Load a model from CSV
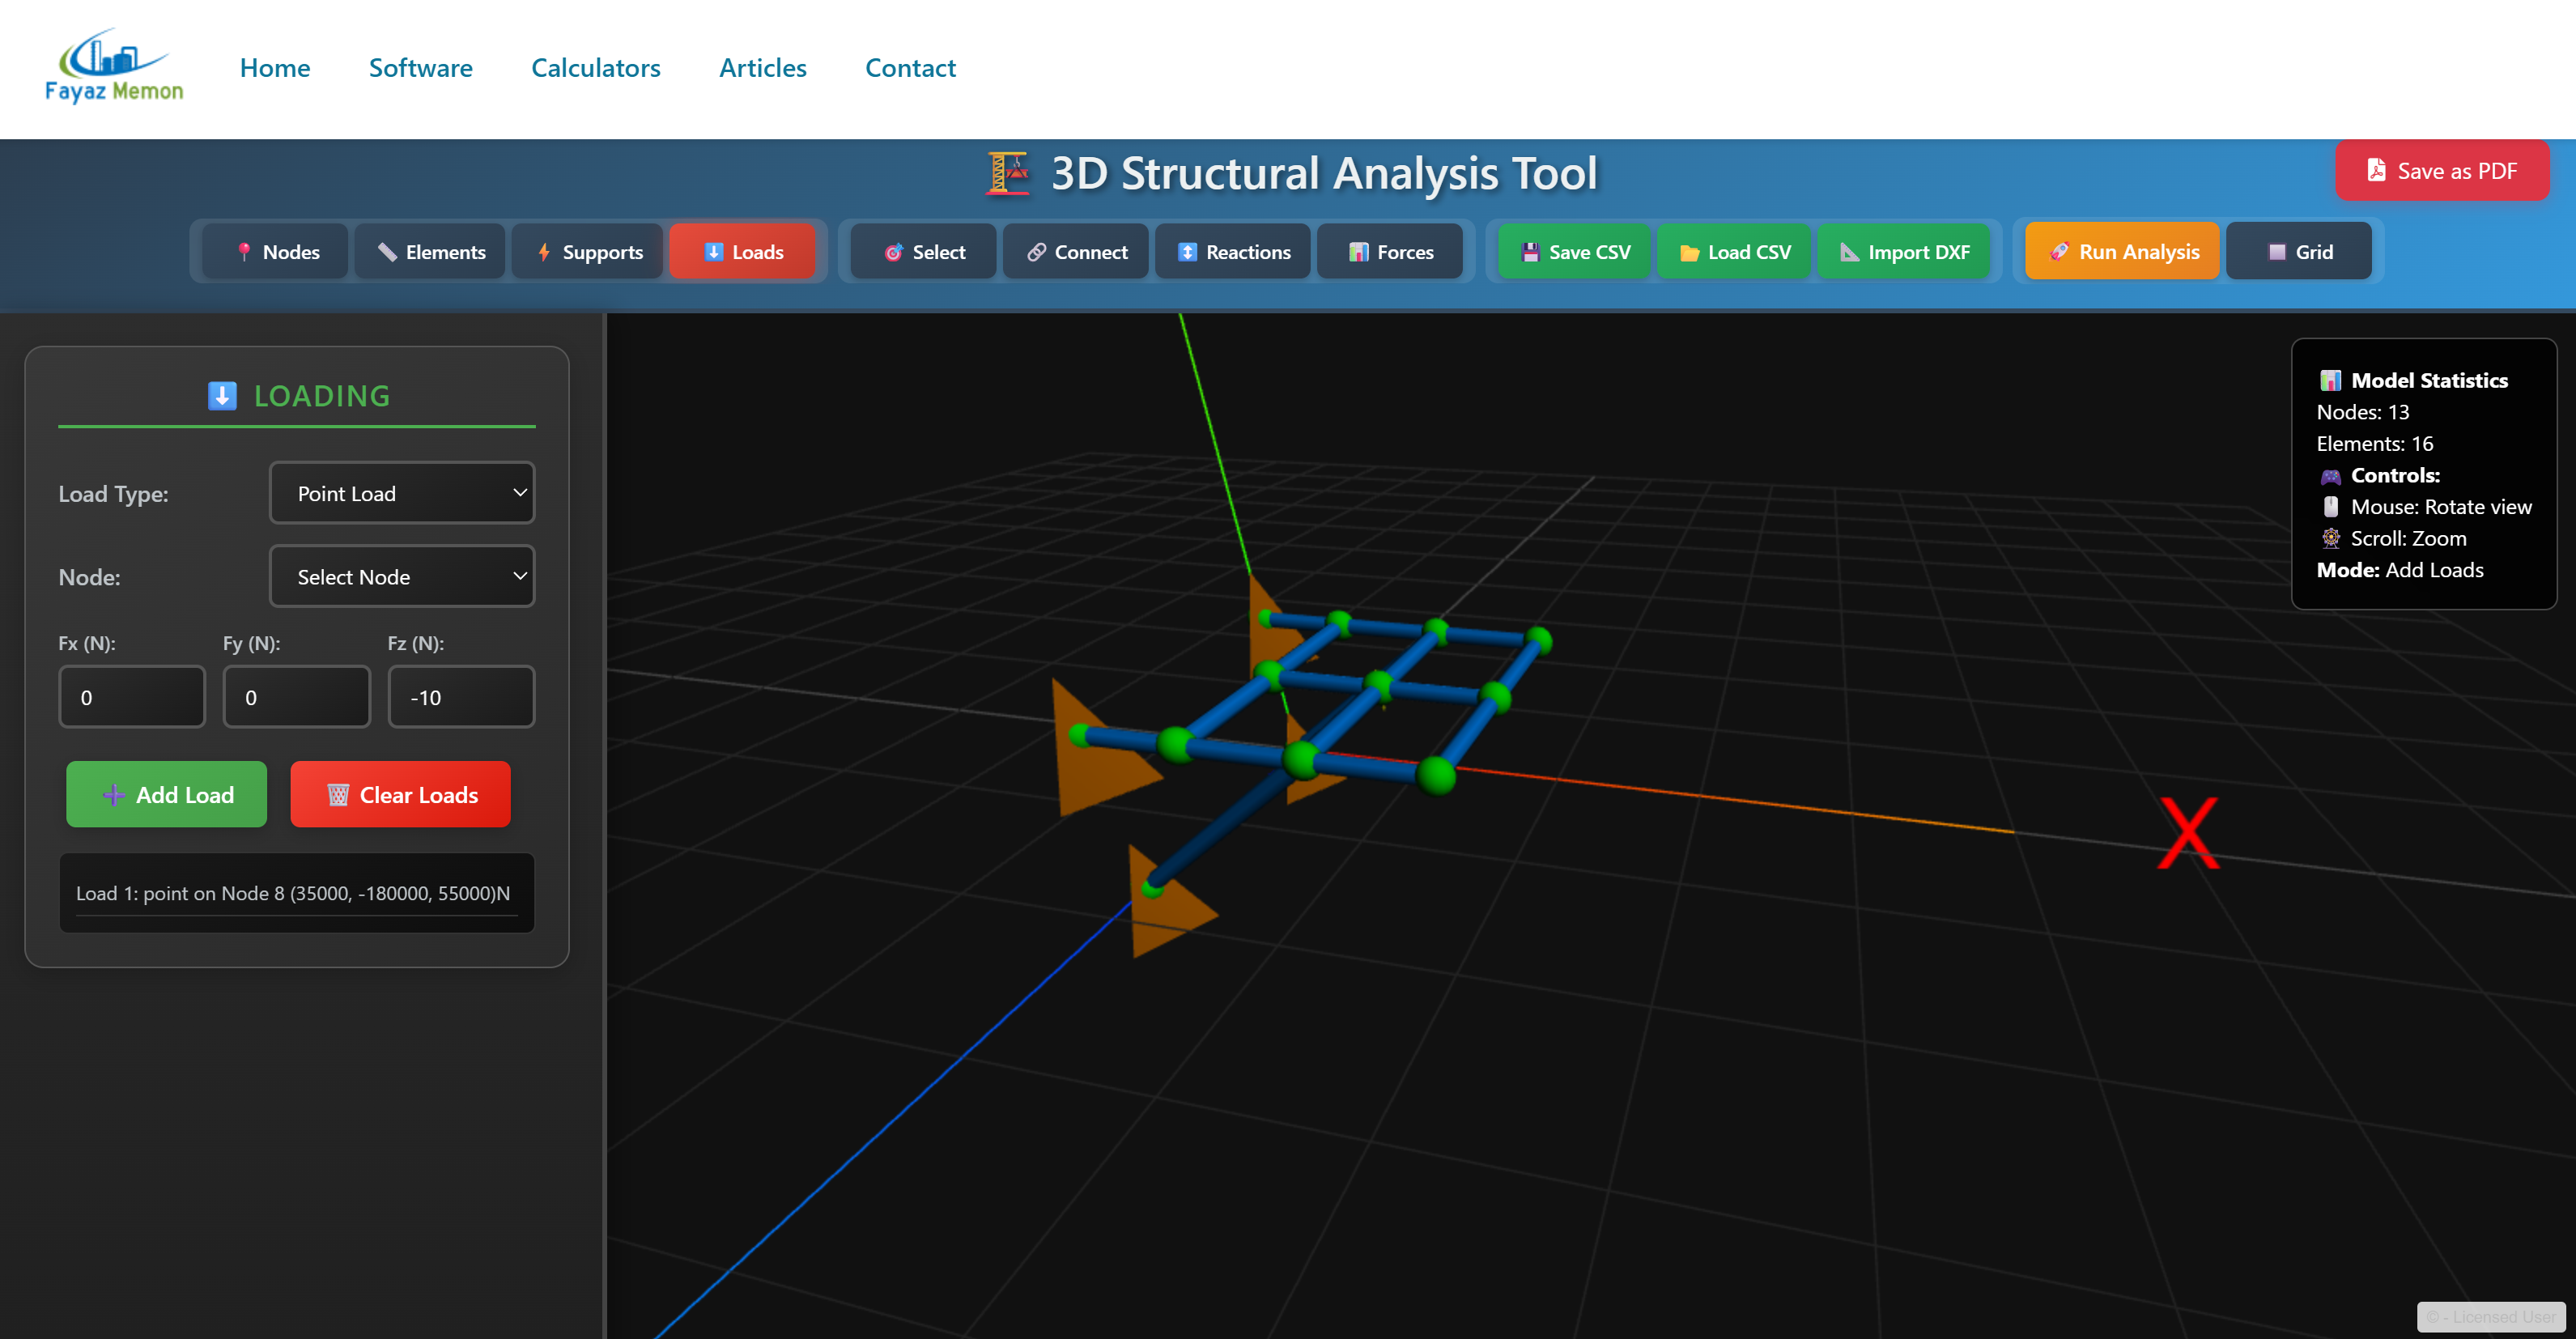2576x1339 pixels. tap(1733, 251)
